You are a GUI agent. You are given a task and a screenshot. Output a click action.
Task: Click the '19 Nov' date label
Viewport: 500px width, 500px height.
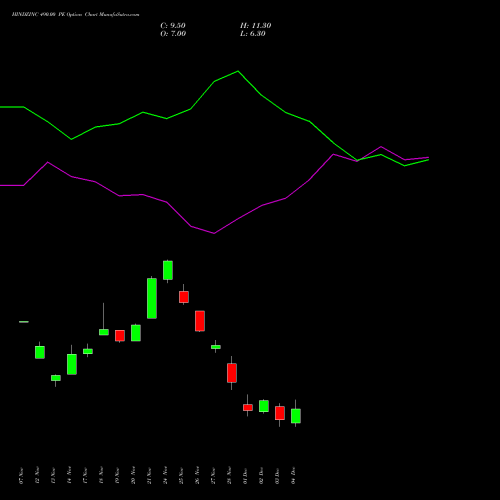pos(117,475)
